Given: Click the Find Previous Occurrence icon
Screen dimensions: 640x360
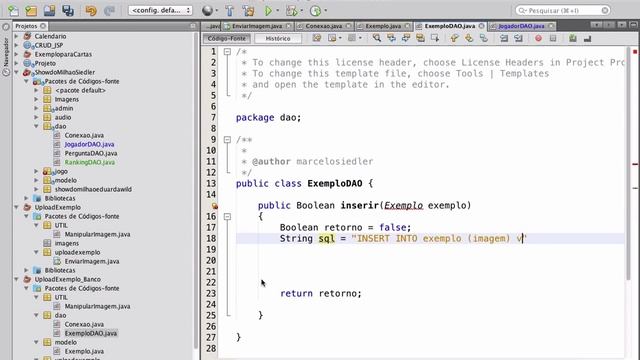Looking at the screenshot, I should [391, 38].
